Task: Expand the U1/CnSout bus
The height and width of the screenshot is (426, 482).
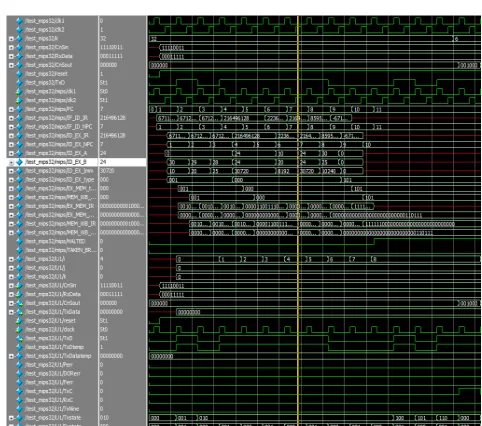Action: pyautogui.click(x=11, y=303)
